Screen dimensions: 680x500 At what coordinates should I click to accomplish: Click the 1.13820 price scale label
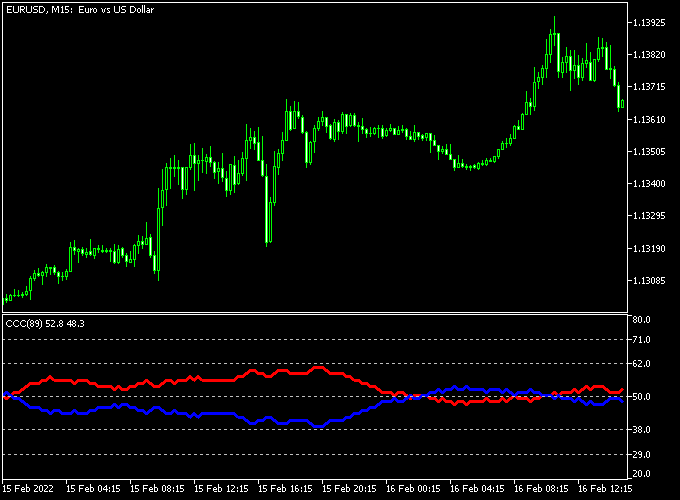pyautogui.click(x=649, y=55)
